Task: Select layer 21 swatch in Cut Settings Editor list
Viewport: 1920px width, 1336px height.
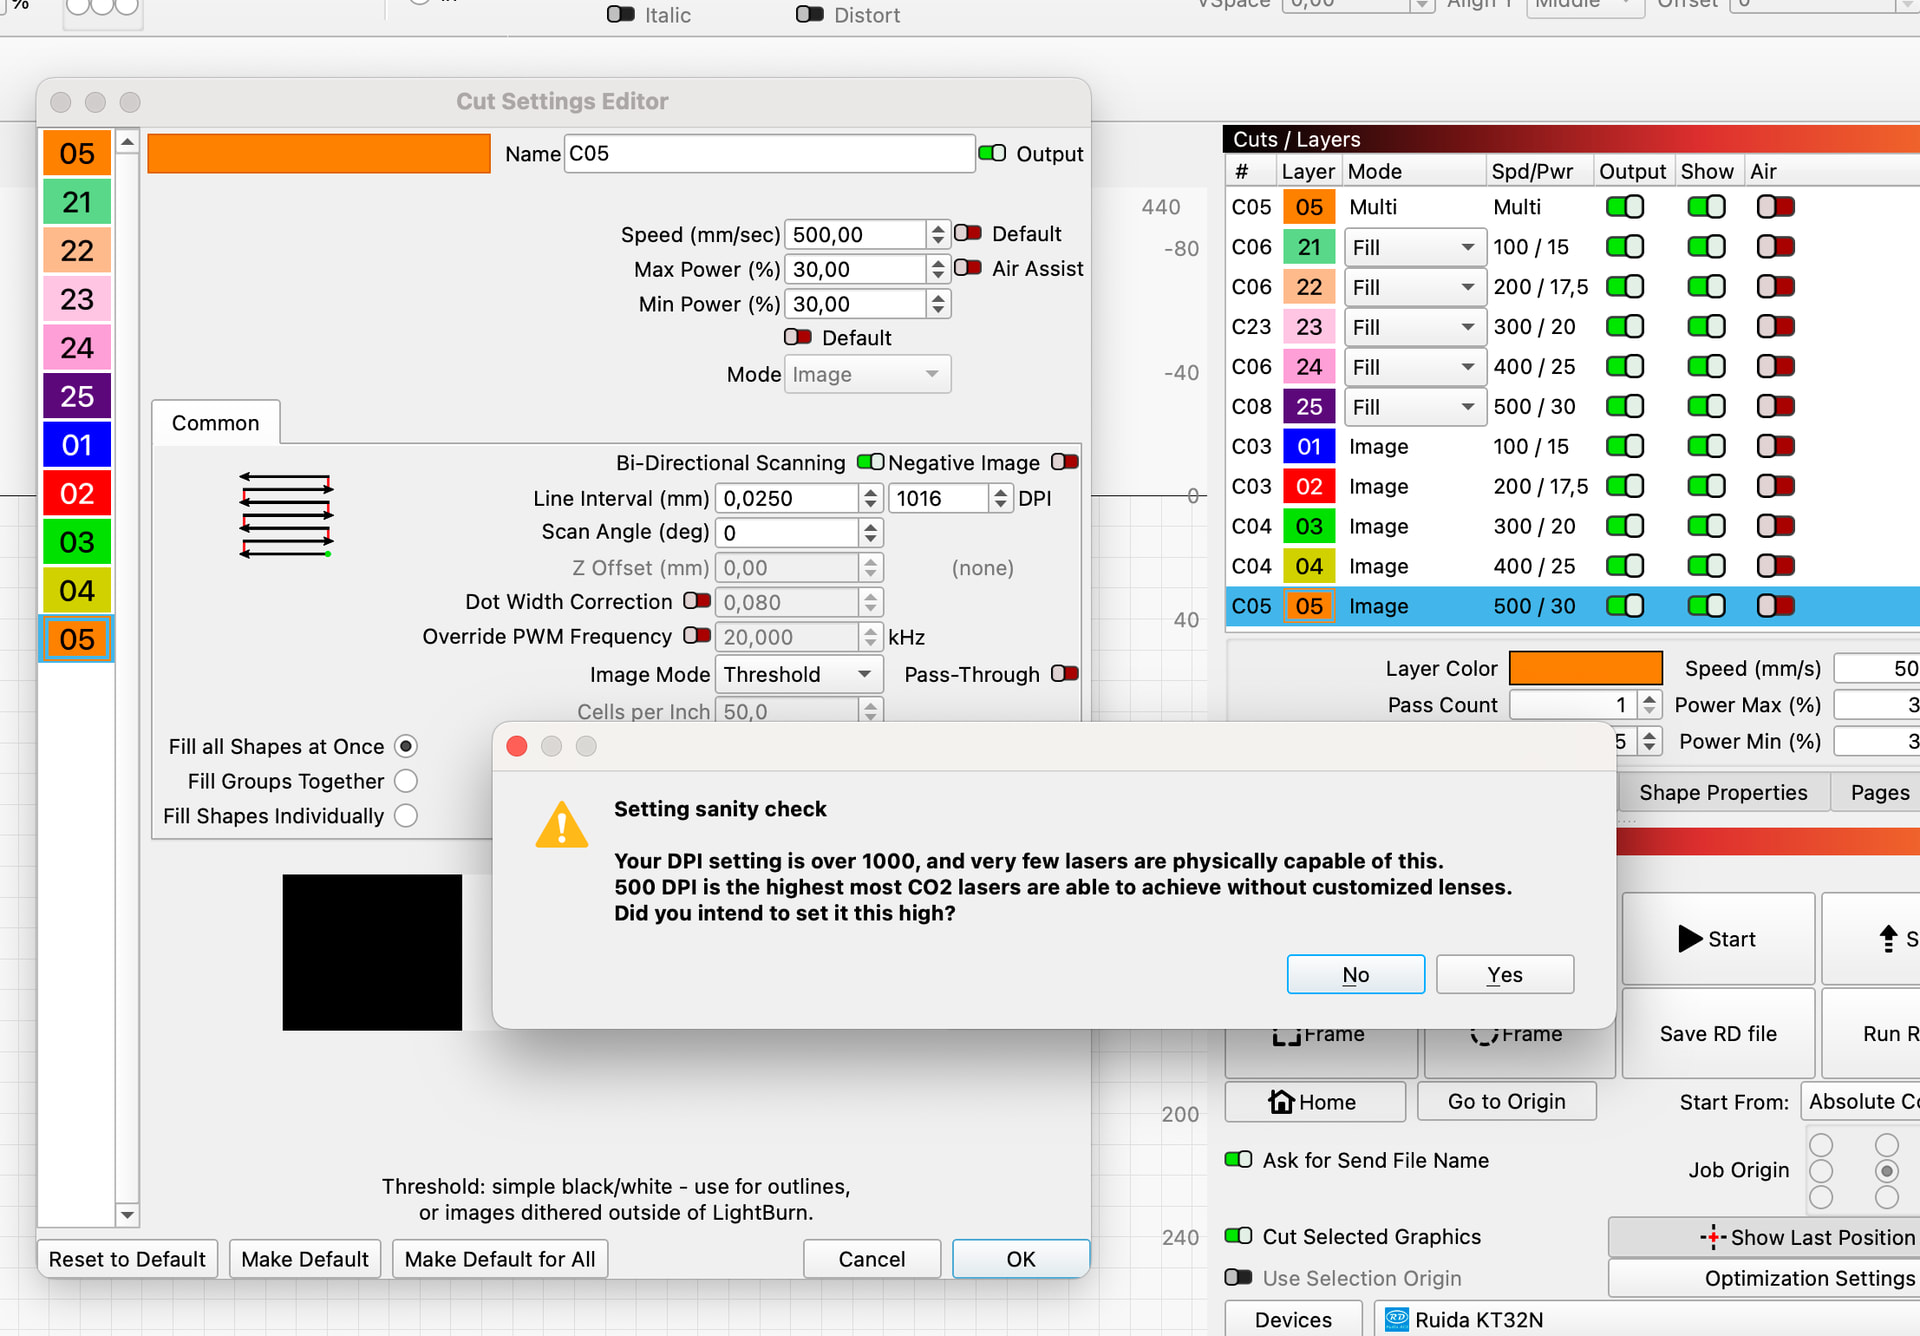Action: (x=77, y=202)
